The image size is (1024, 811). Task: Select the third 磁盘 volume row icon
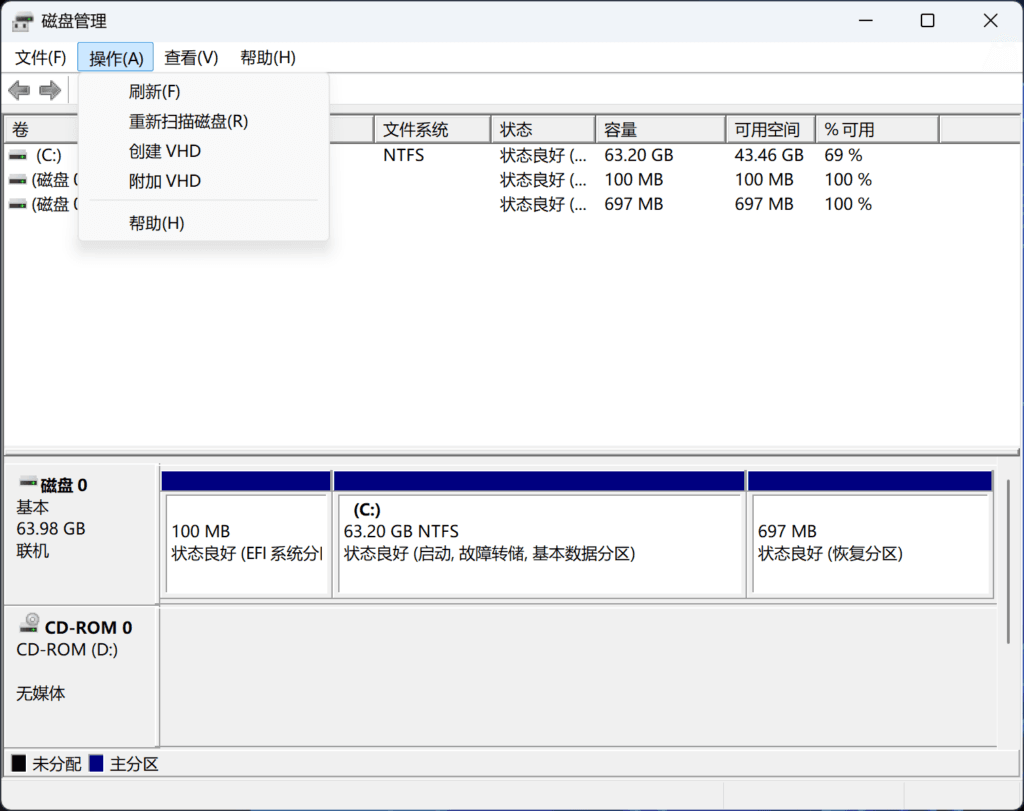[20, 203]
